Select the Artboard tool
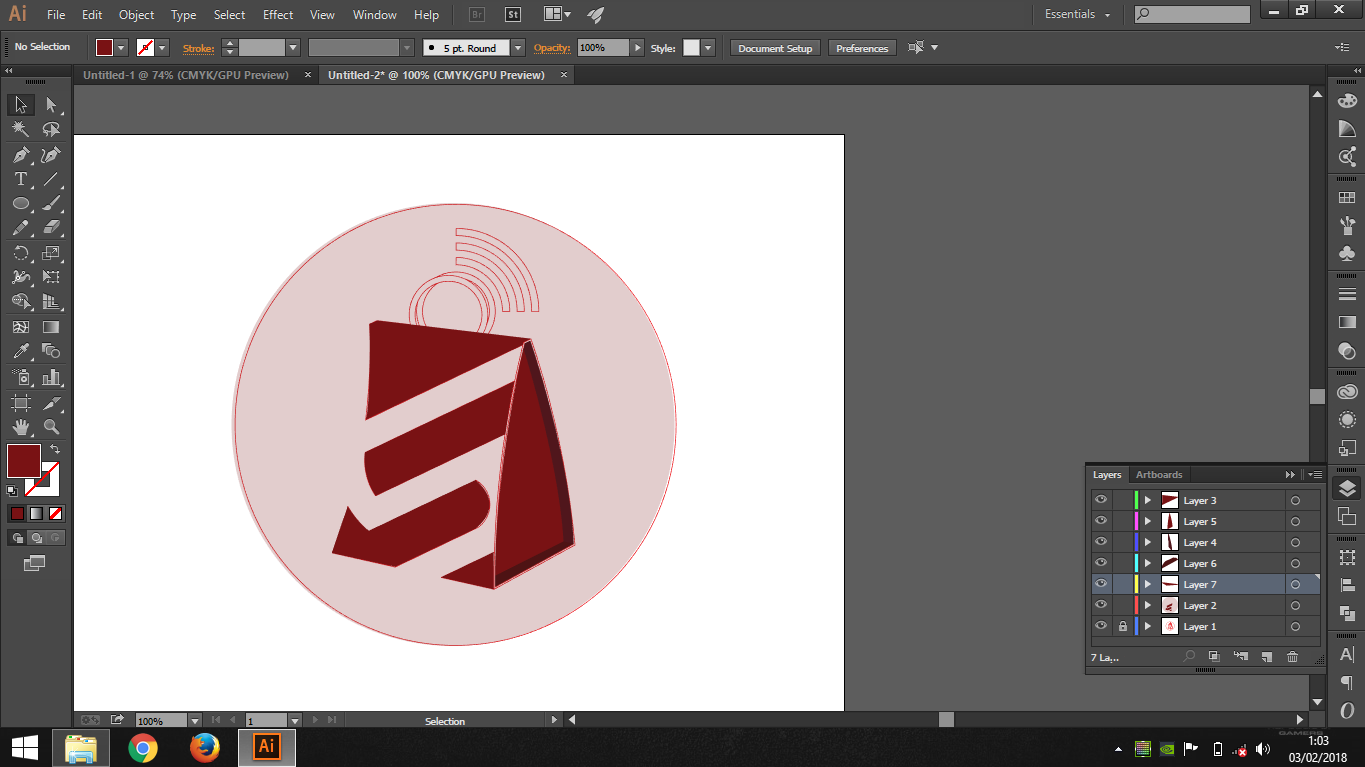1365x767 pixels. pos(21,403)
